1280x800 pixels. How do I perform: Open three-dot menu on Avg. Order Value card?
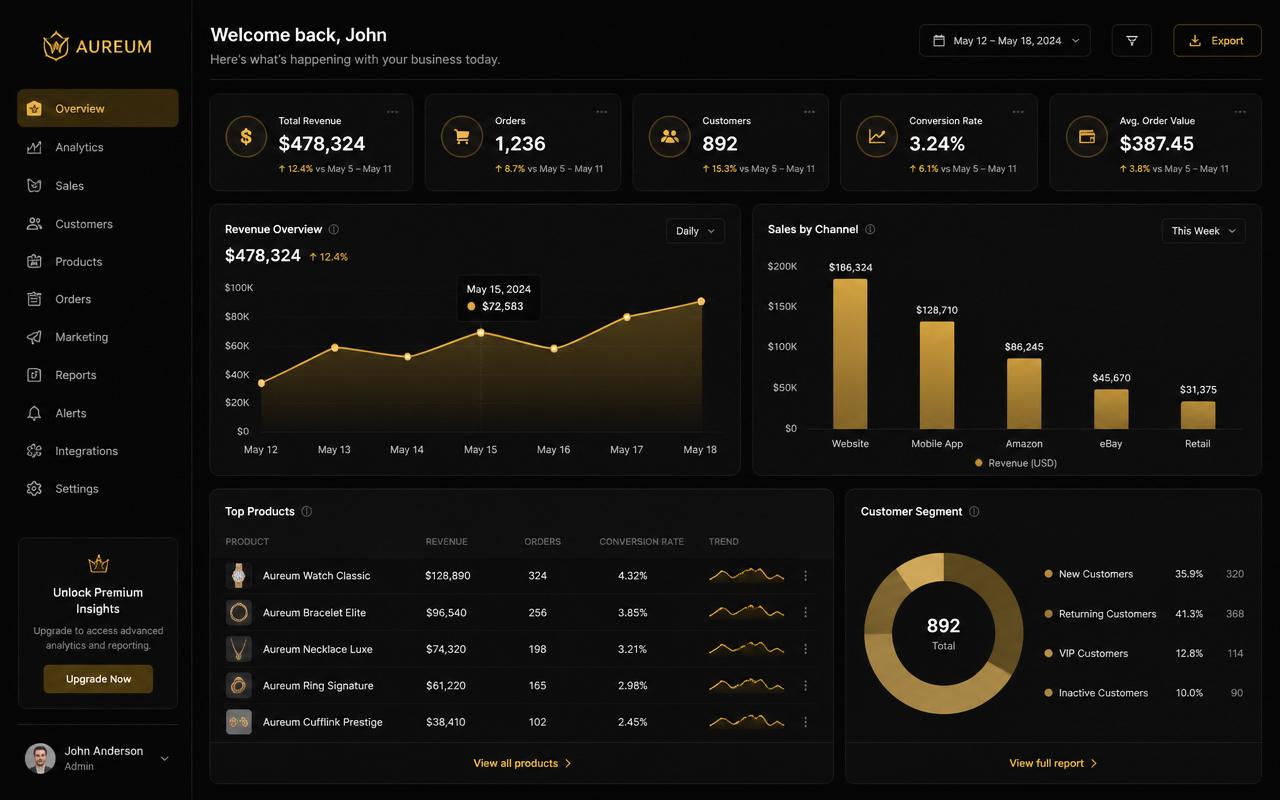tap(1240, 112)
